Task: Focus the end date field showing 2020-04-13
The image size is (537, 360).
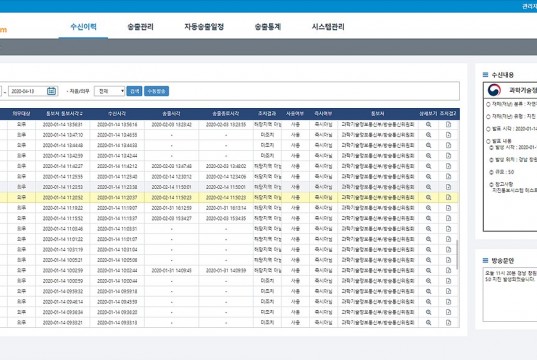Action: (x=27, y=91)
